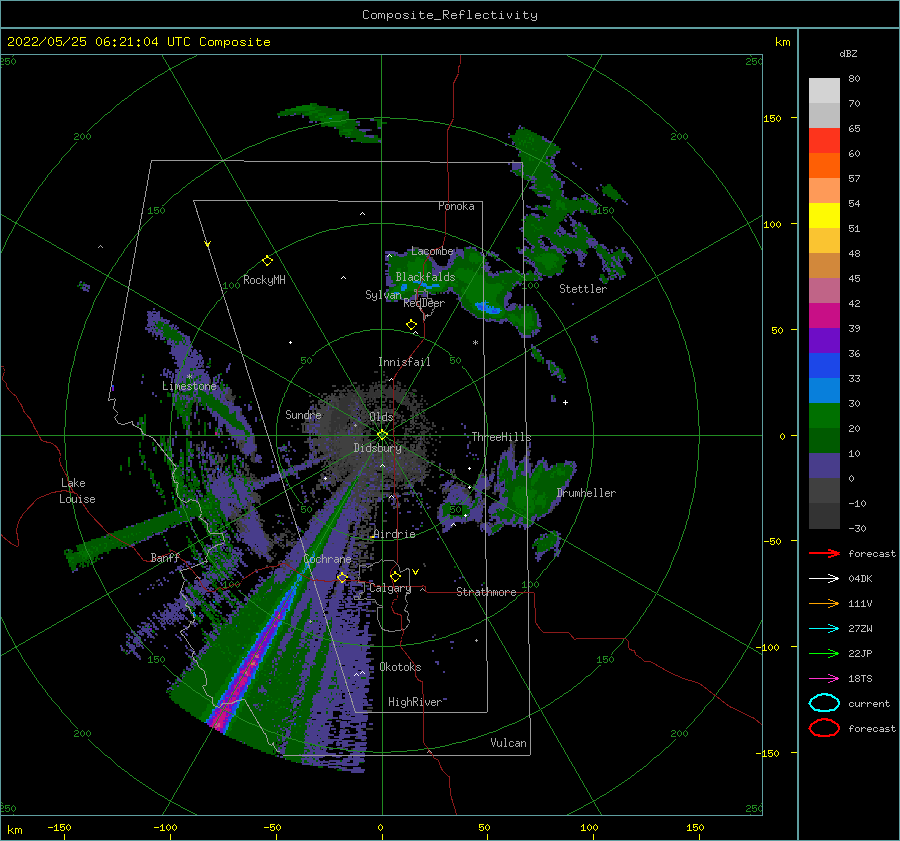Click the cyan current ellipse icon
The image size is (900, 841).
click(x=824, y=703)
